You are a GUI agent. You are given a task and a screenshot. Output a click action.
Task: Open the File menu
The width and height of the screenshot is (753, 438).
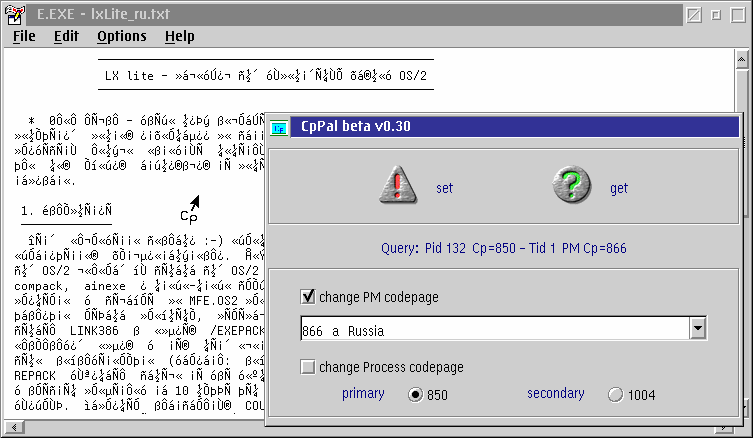point(24,36)
